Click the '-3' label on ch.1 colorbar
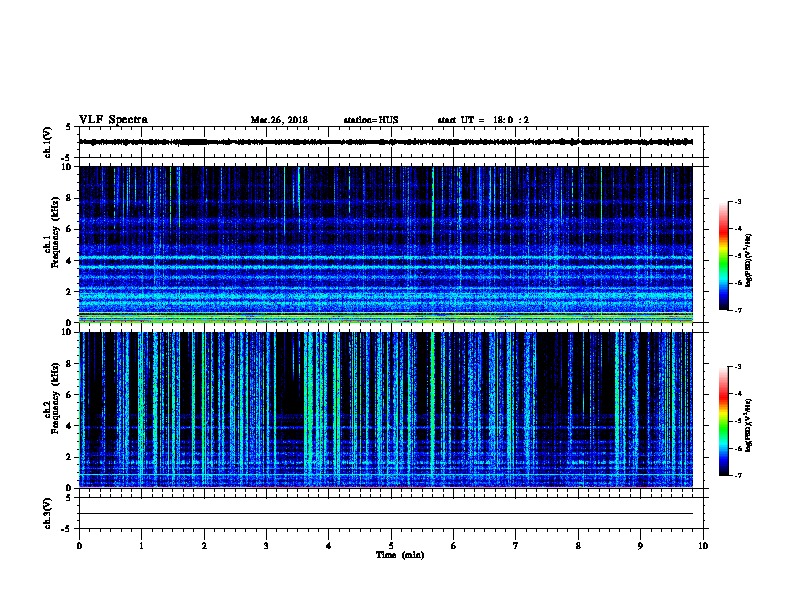This screenshot has height=612, width=792. pyautogui.click(x=737, y=201)
